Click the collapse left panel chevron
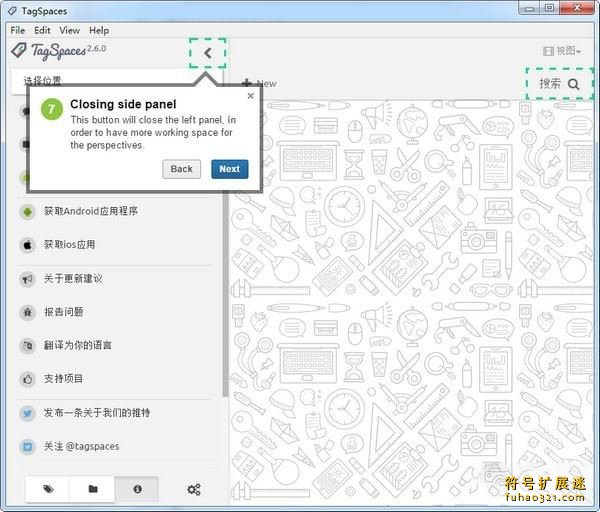600x512 pixels. 208,53
